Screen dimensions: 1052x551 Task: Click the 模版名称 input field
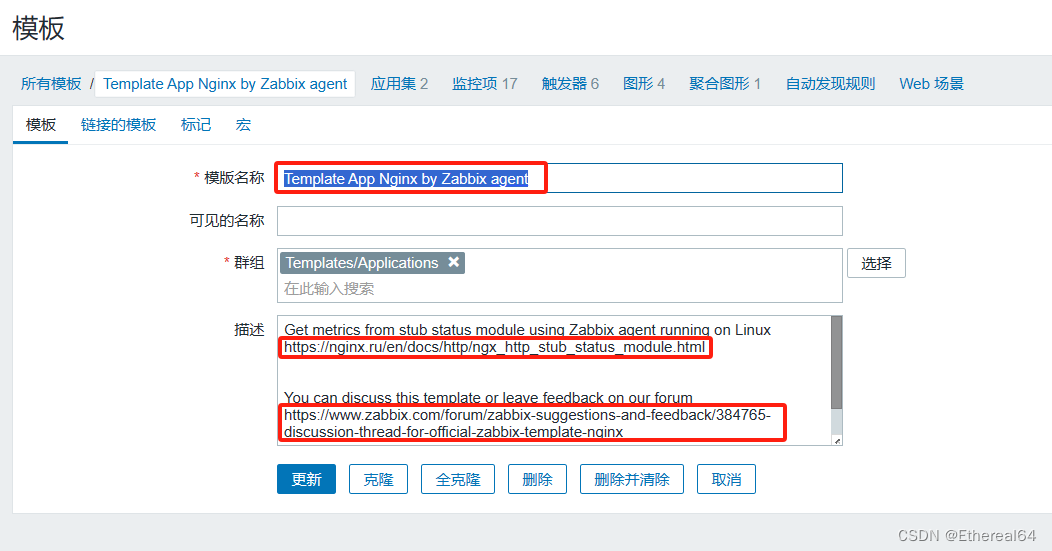(560, 179)
